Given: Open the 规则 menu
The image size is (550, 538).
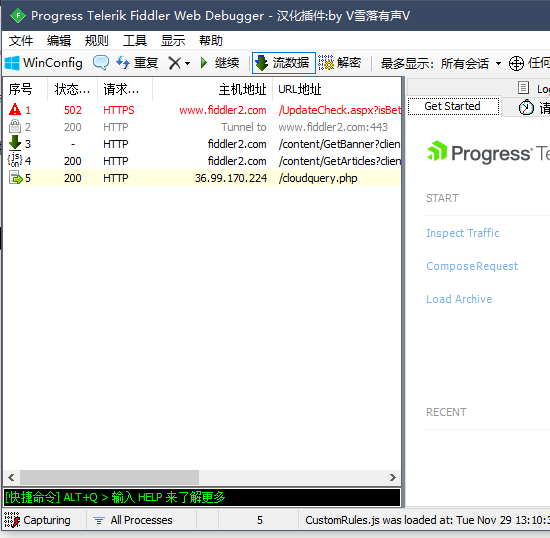Looking at the screenshot, I should coord(97,41).
